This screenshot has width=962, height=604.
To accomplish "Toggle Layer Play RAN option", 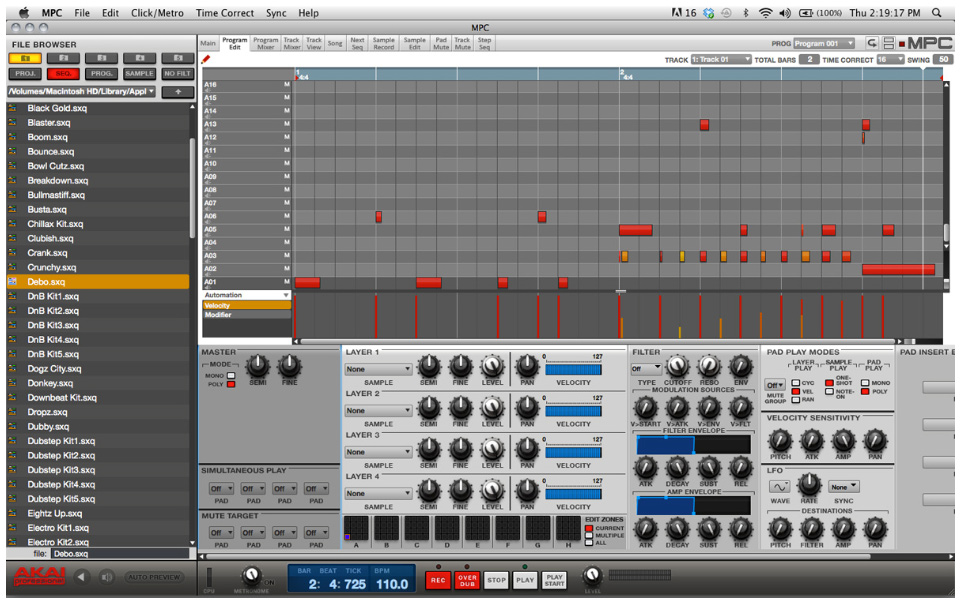I will click(796, 400).
